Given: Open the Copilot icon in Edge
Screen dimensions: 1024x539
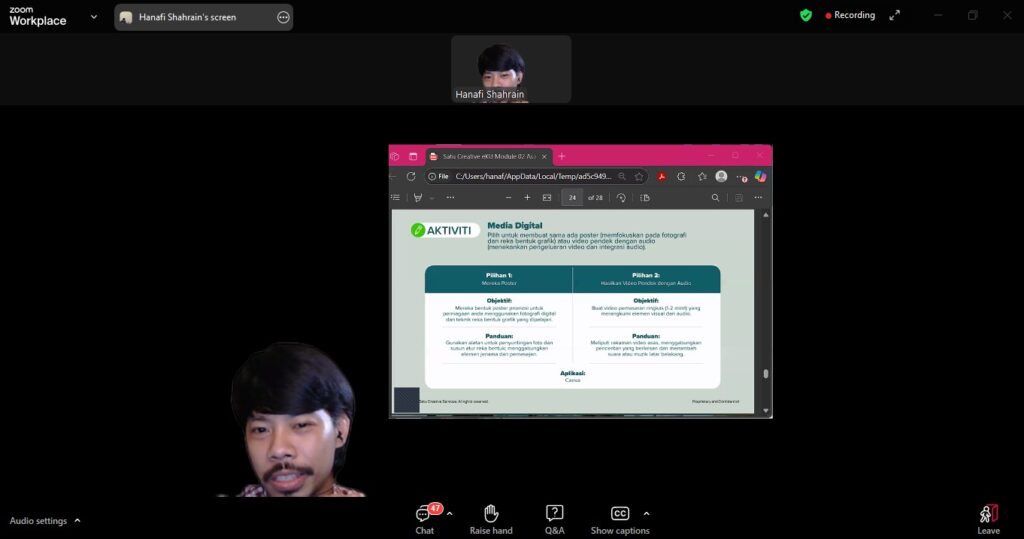Looking at the screenshot, I should (760, 176).
